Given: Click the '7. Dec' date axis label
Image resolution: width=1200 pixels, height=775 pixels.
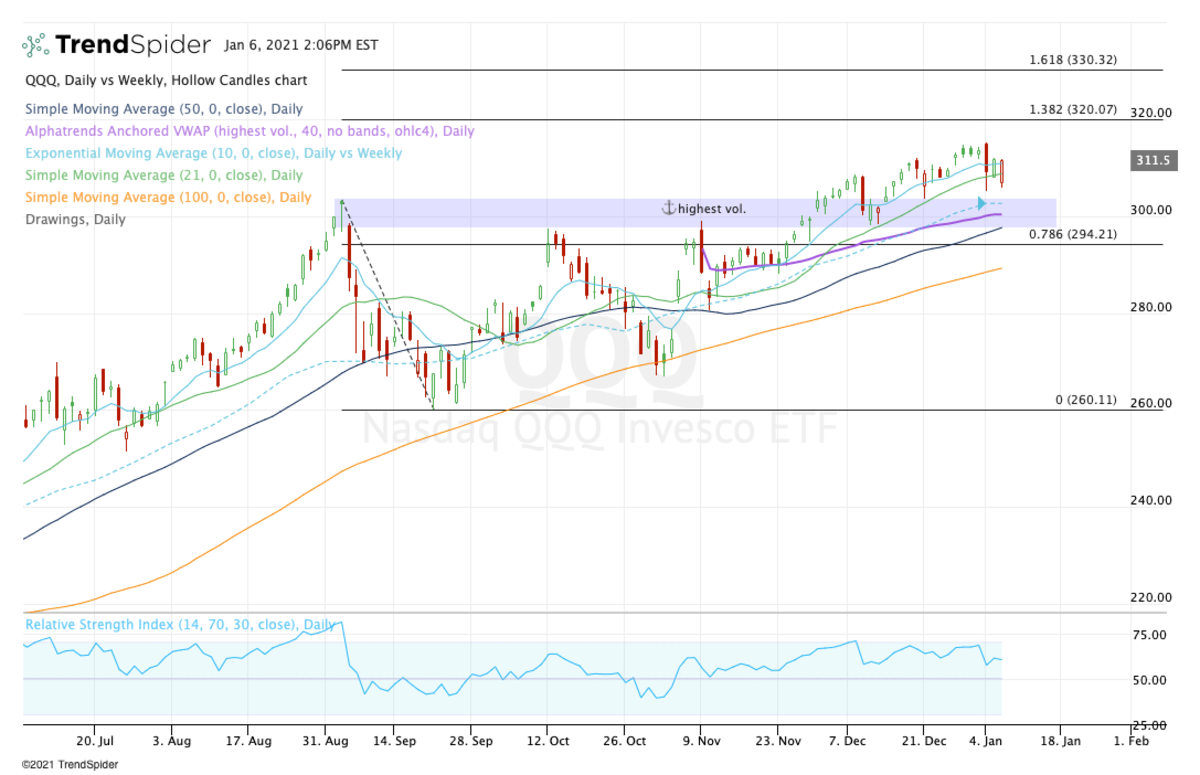Looking at the screenshot, I should pos(846,741).
